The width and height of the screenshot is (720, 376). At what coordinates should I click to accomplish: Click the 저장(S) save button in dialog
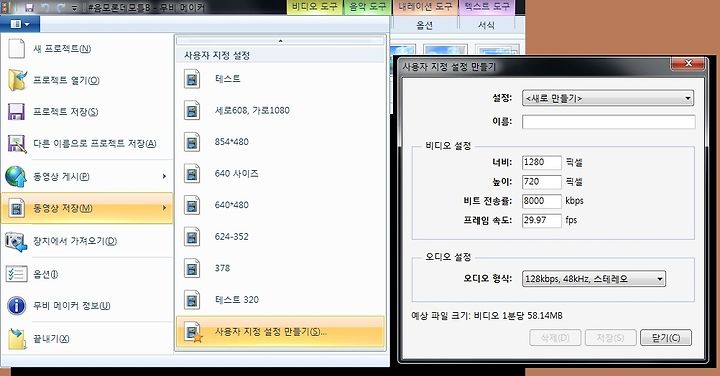click(611, 338)
